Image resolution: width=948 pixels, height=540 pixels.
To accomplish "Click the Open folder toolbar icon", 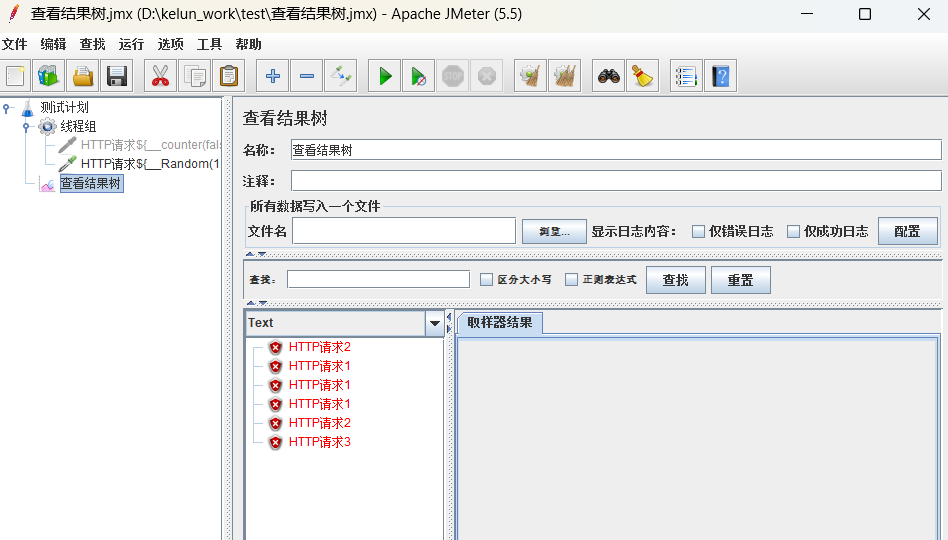I will [83, 76].
